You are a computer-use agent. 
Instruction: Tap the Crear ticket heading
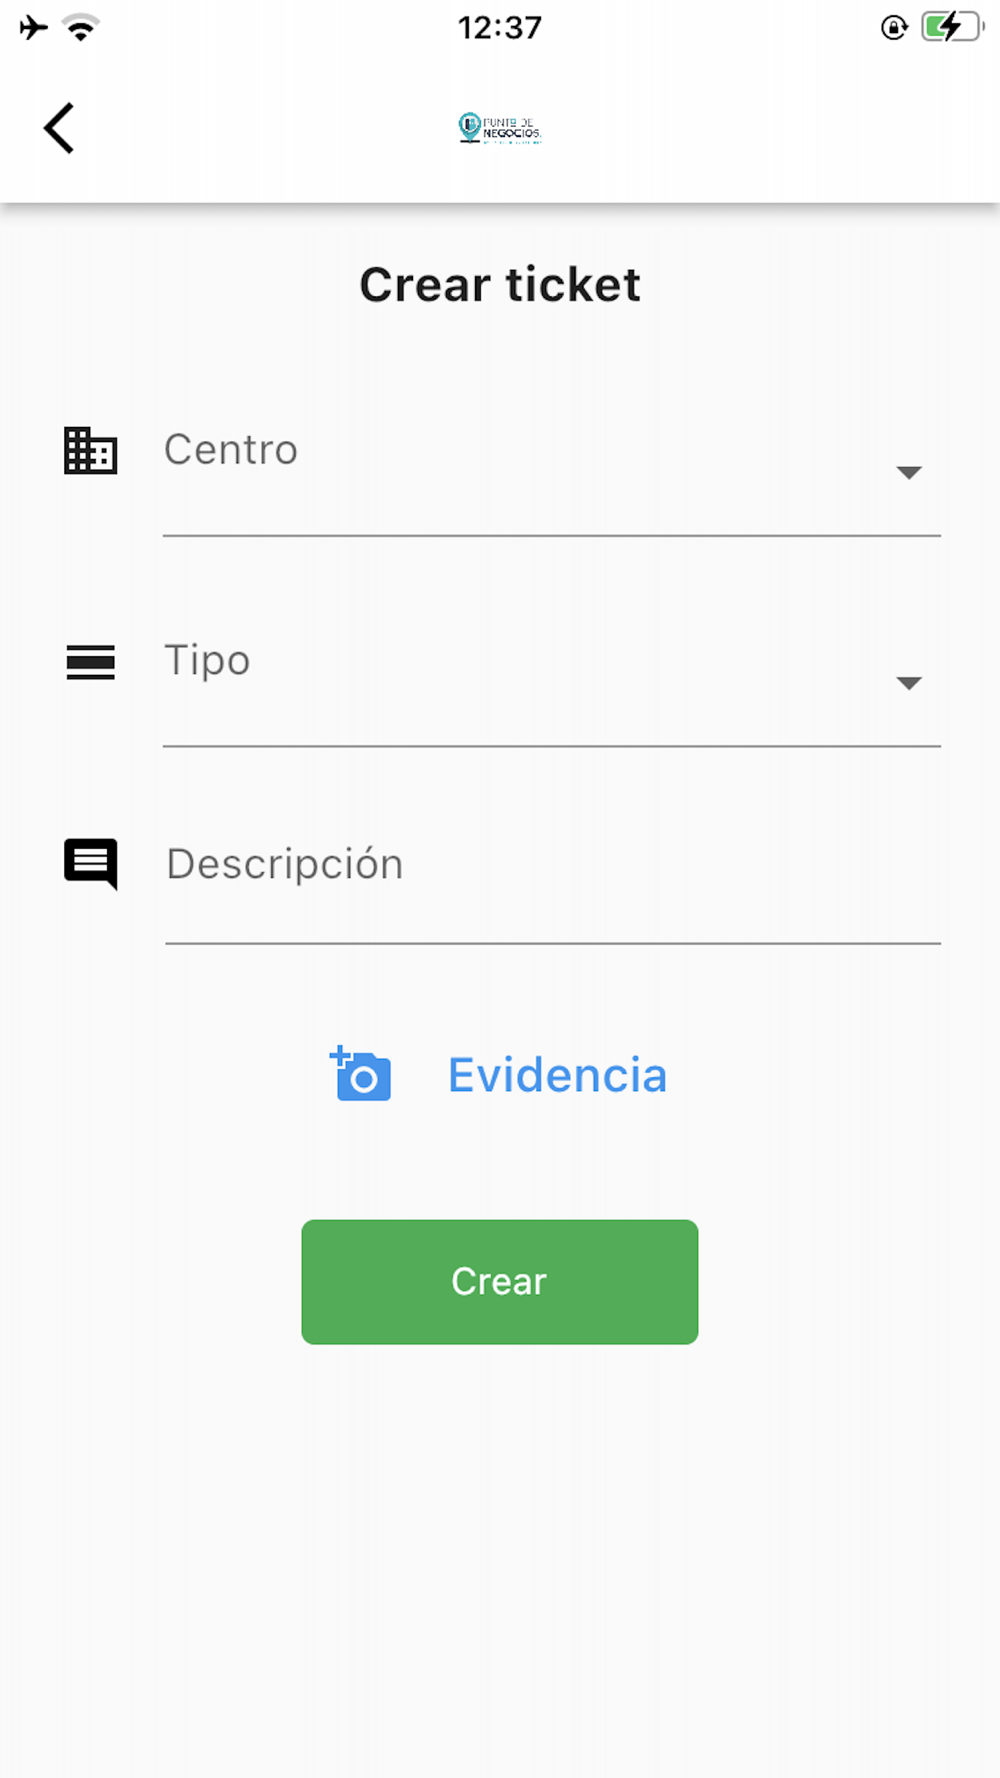pos(500,284)
